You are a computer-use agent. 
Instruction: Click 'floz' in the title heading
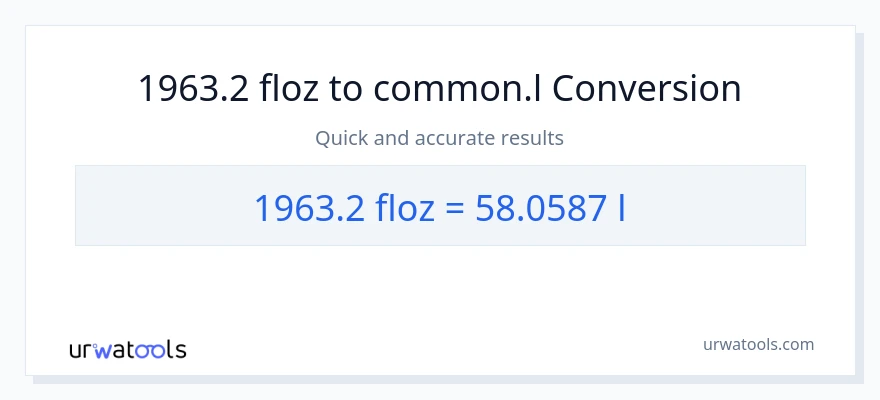tap(289, 89)
